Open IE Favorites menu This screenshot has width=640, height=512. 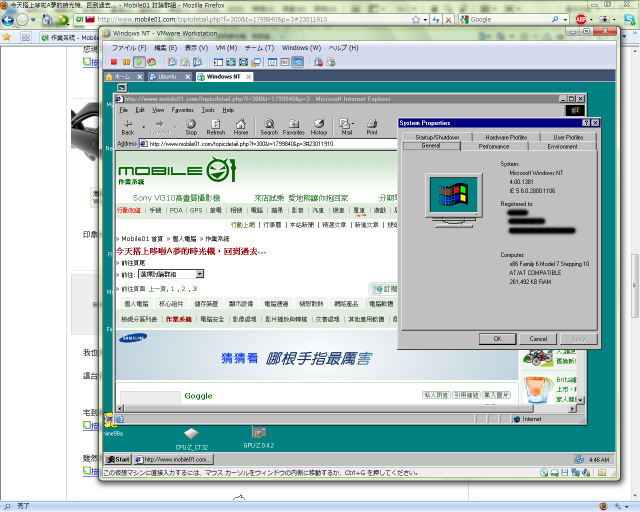click(182, 110)
